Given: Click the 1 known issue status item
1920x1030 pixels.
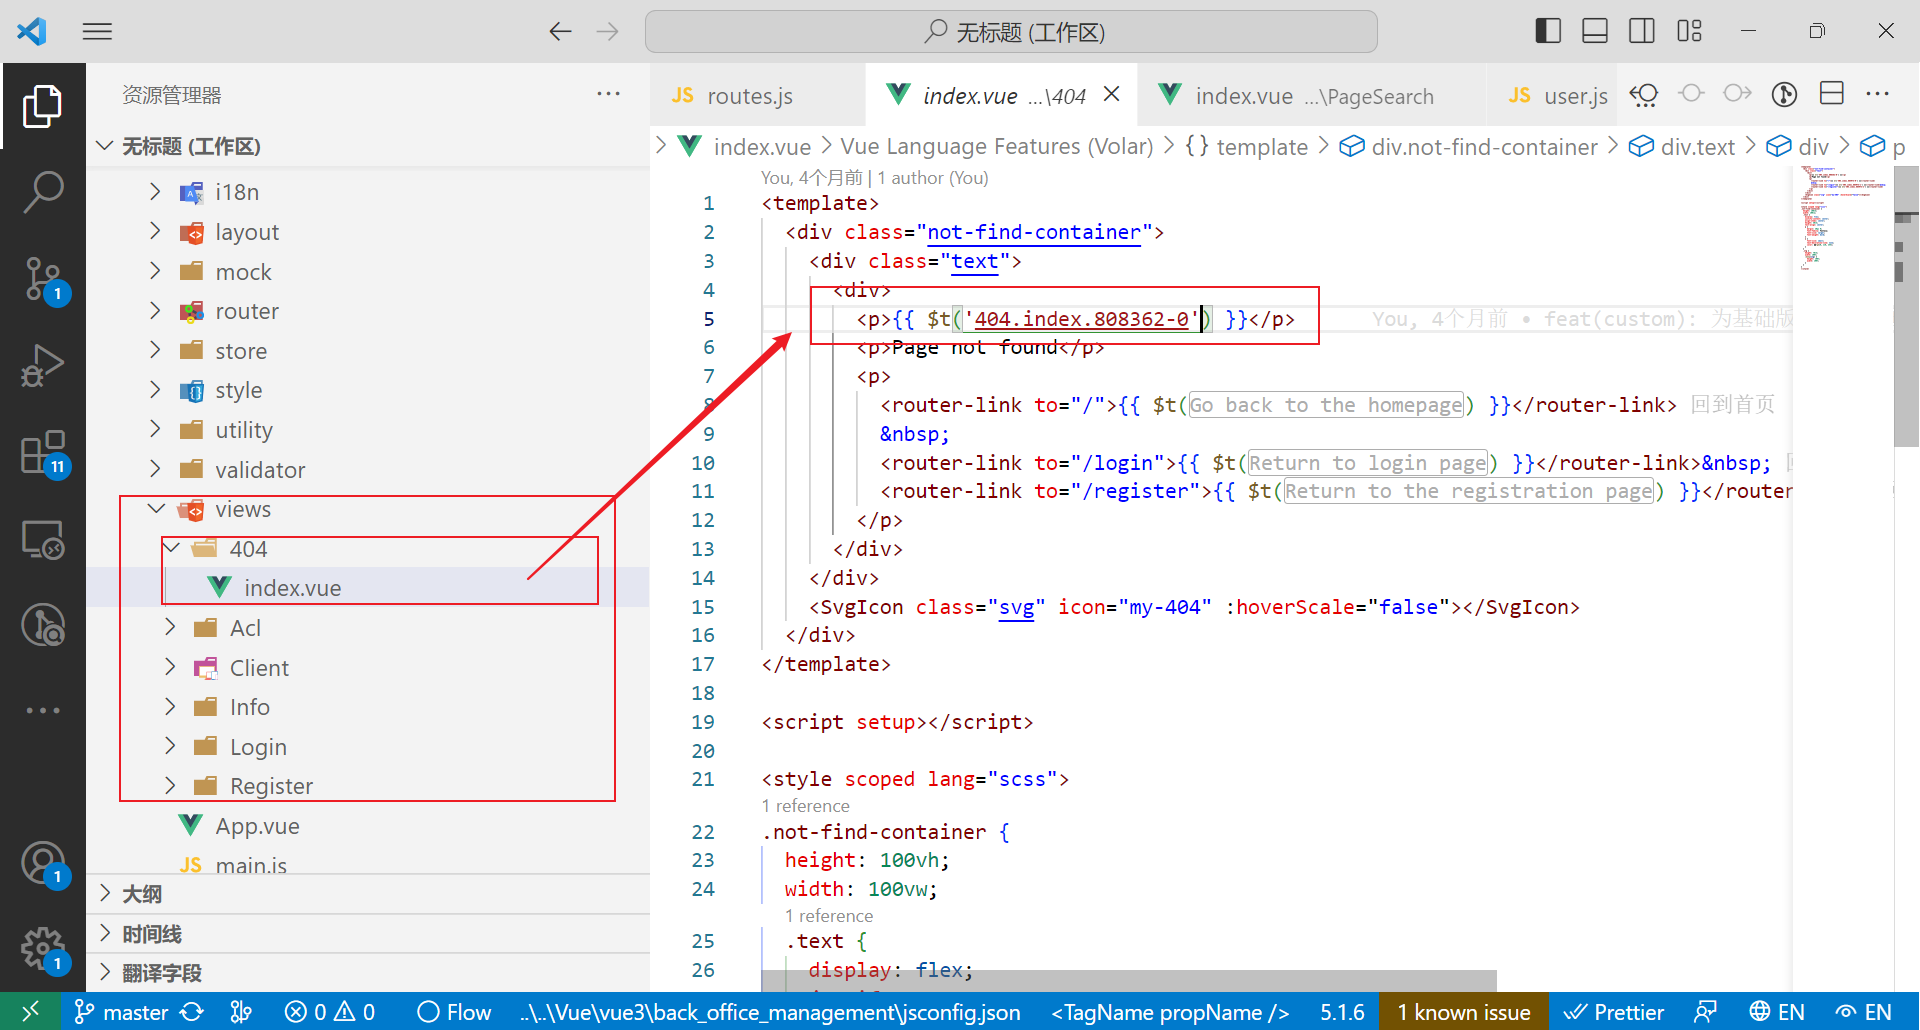Looking at the screenshot, I should (1463, 1011).
